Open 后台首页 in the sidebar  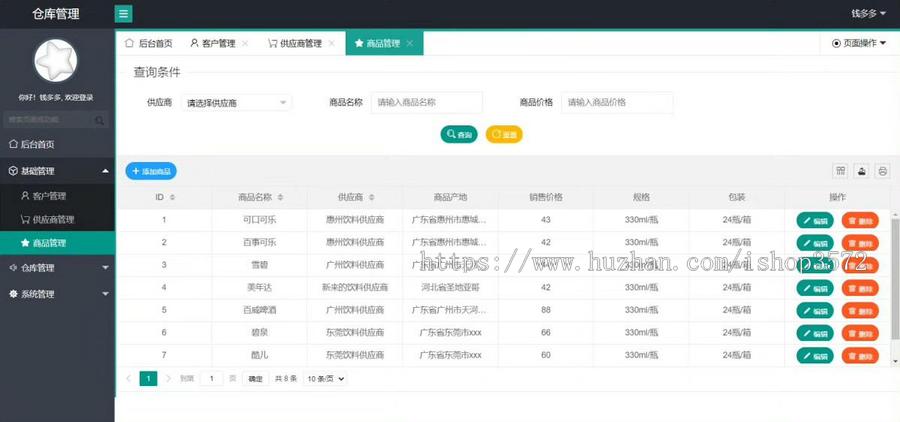[57, 145]
